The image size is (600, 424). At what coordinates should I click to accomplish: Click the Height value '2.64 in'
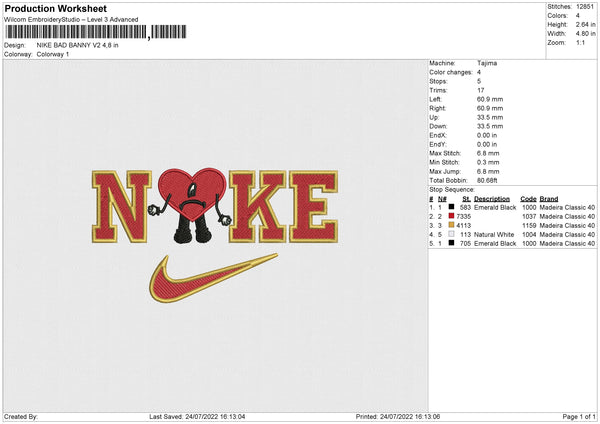tap(585, 24)
